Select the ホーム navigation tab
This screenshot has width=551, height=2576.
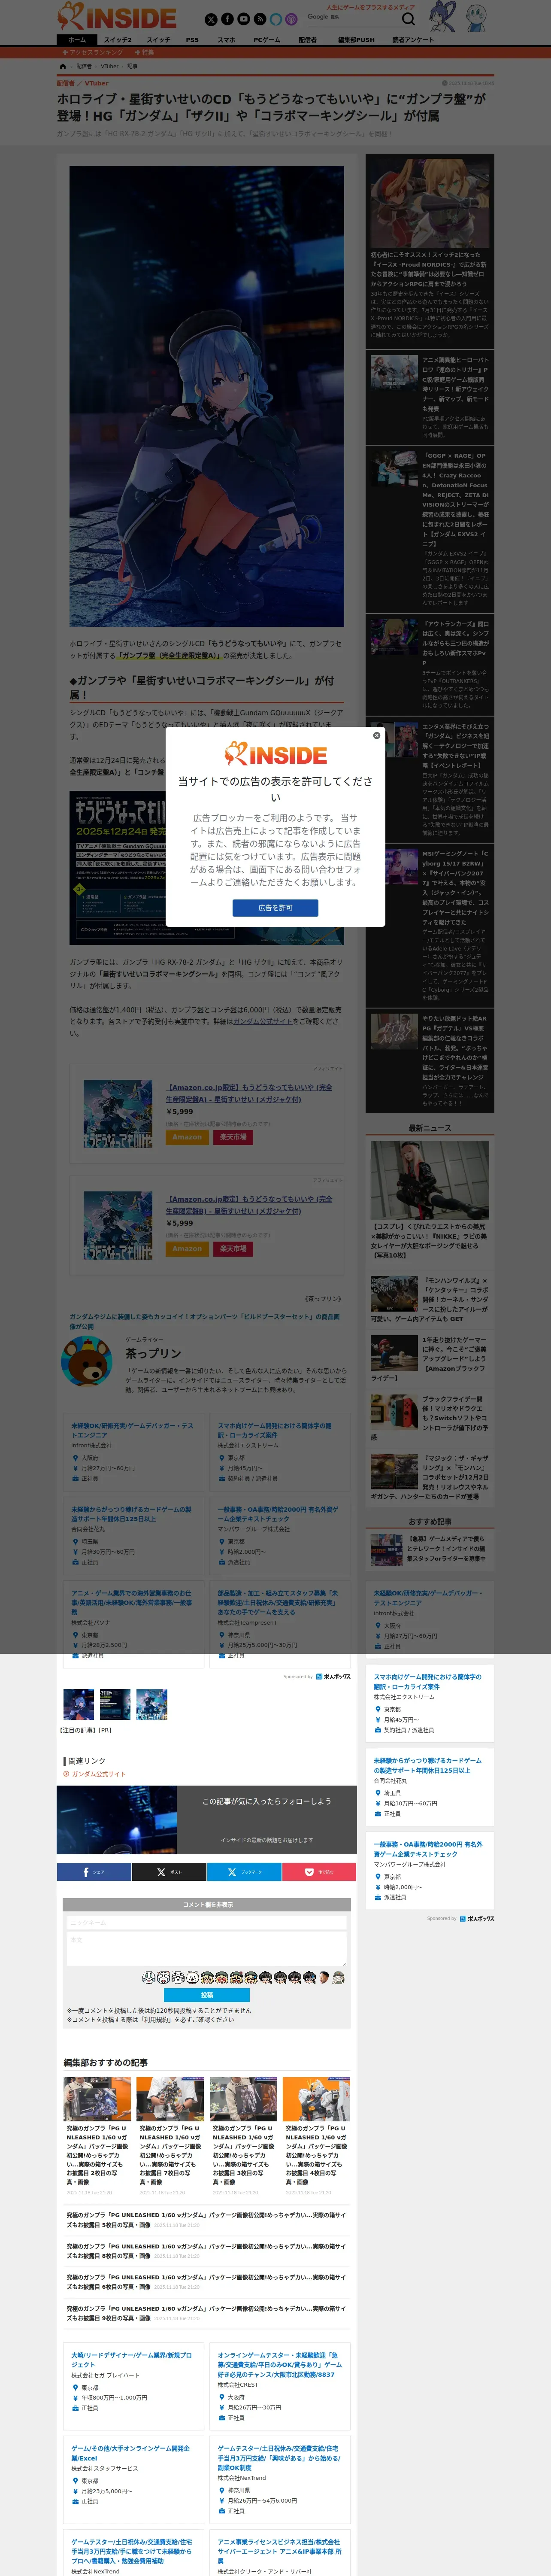tap(77, 40)
